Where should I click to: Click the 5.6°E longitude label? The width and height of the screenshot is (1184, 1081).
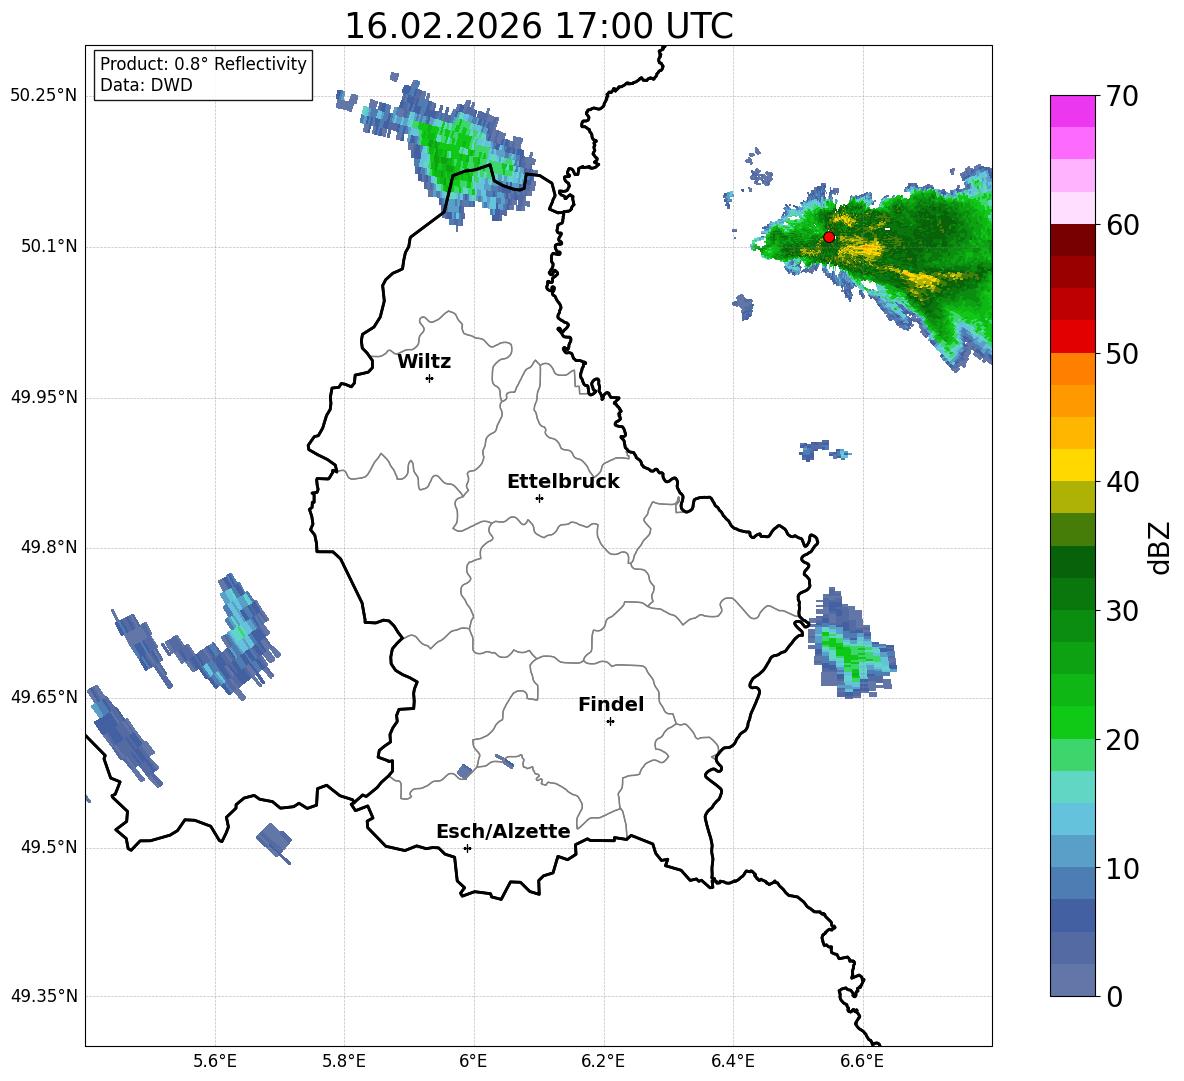click(x=215, y=1061)
